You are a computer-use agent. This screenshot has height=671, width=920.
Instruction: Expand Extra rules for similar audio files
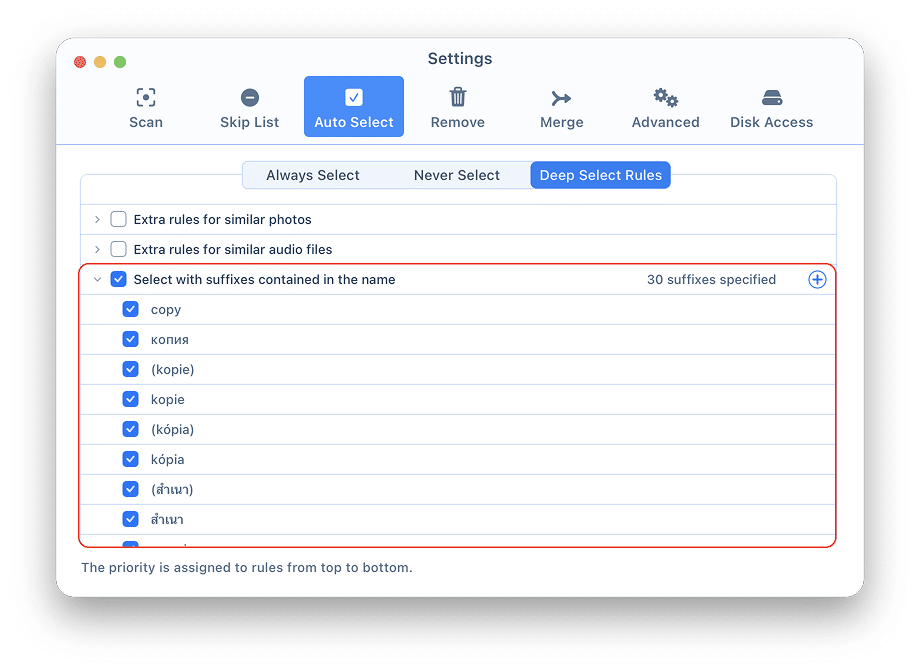pos(97,250)
